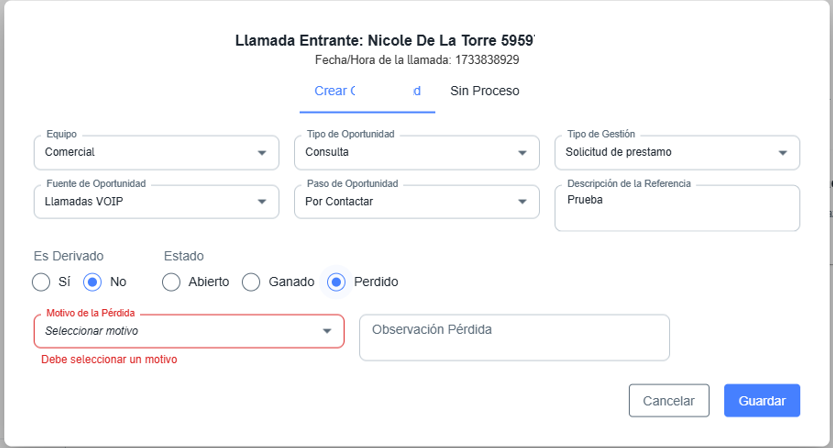The width and height of the screenshot is (833, 448).
Task: Open the Paso de Oportunidad dropdown
Action: point(522,201)
